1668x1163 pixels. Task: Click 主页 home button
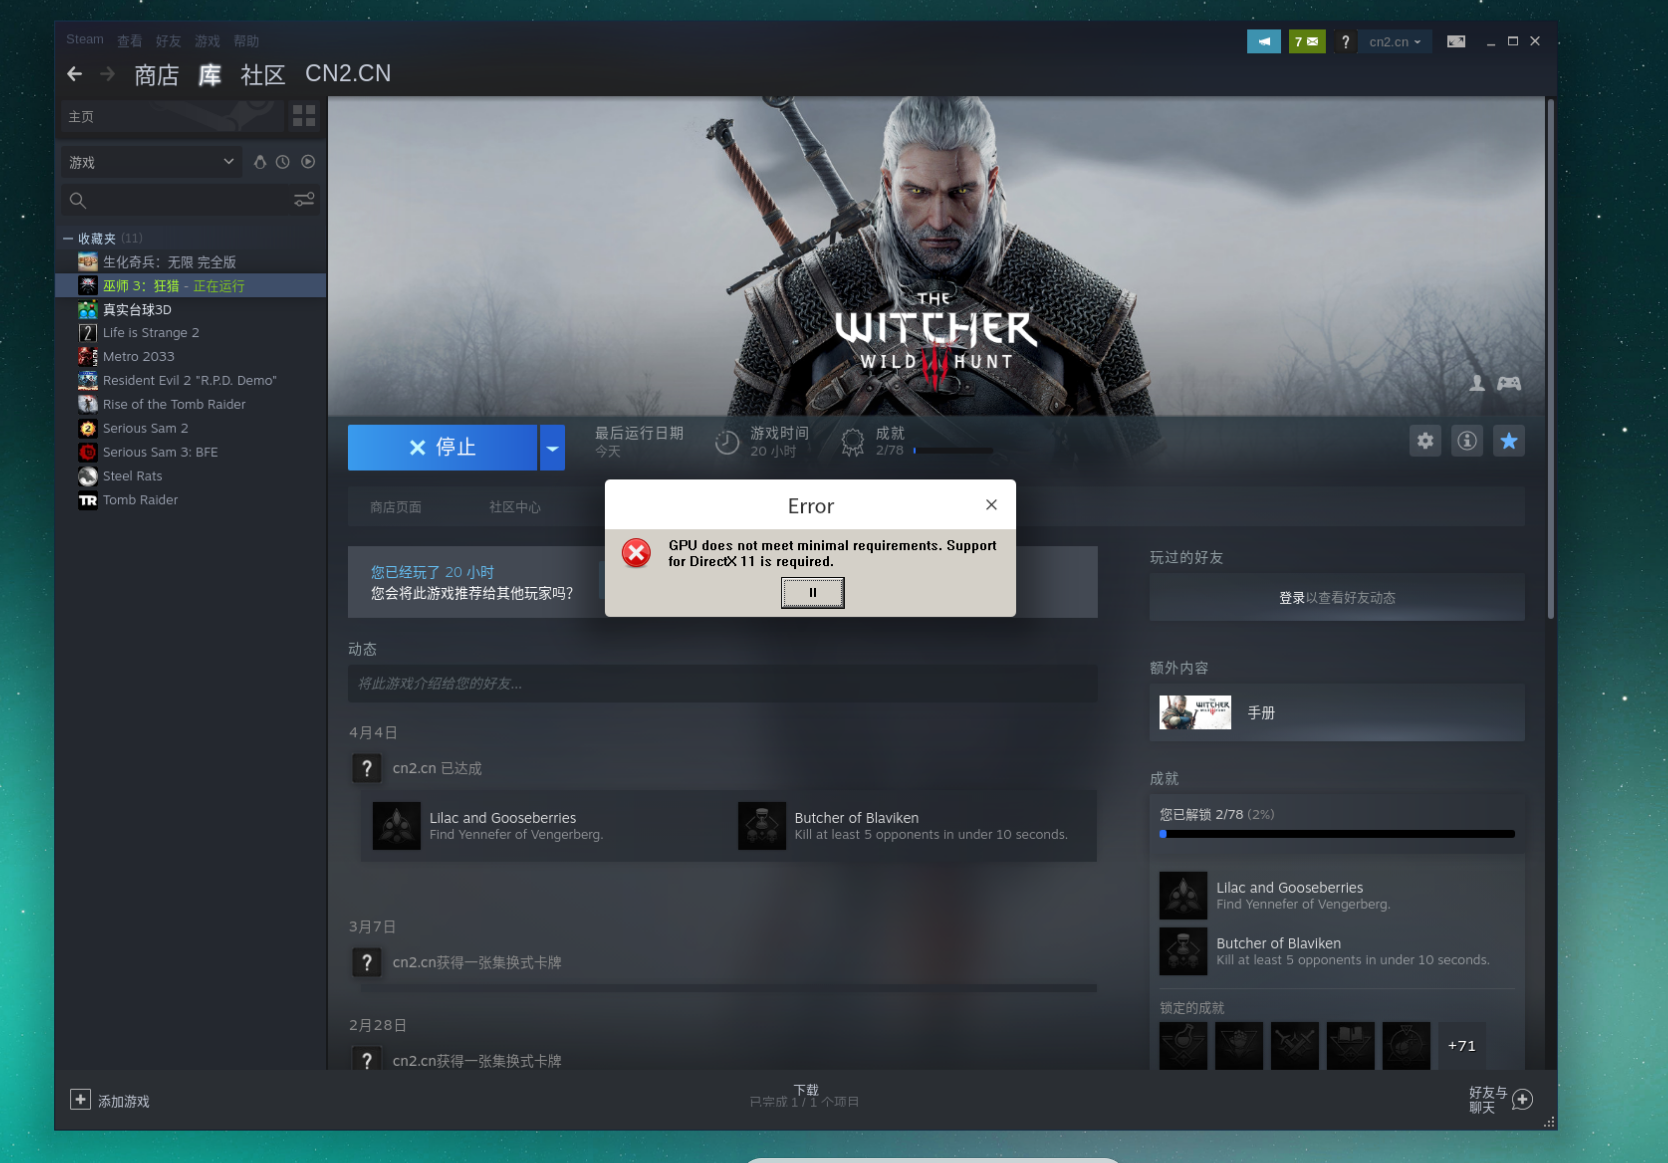click(x=170, y=116)
